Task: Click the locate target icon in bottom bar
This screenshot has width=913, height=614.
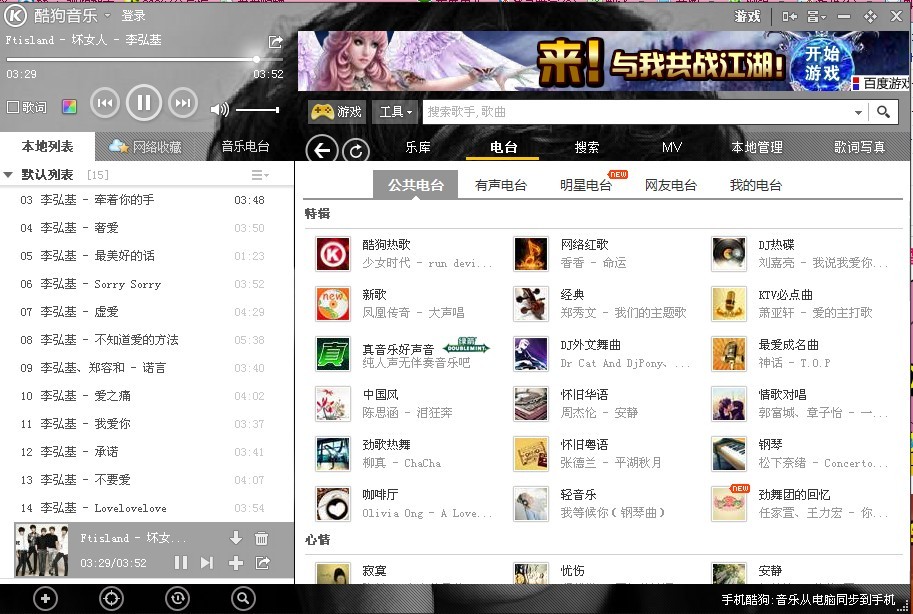Action: pyautogui.click(x=111, y=598)
